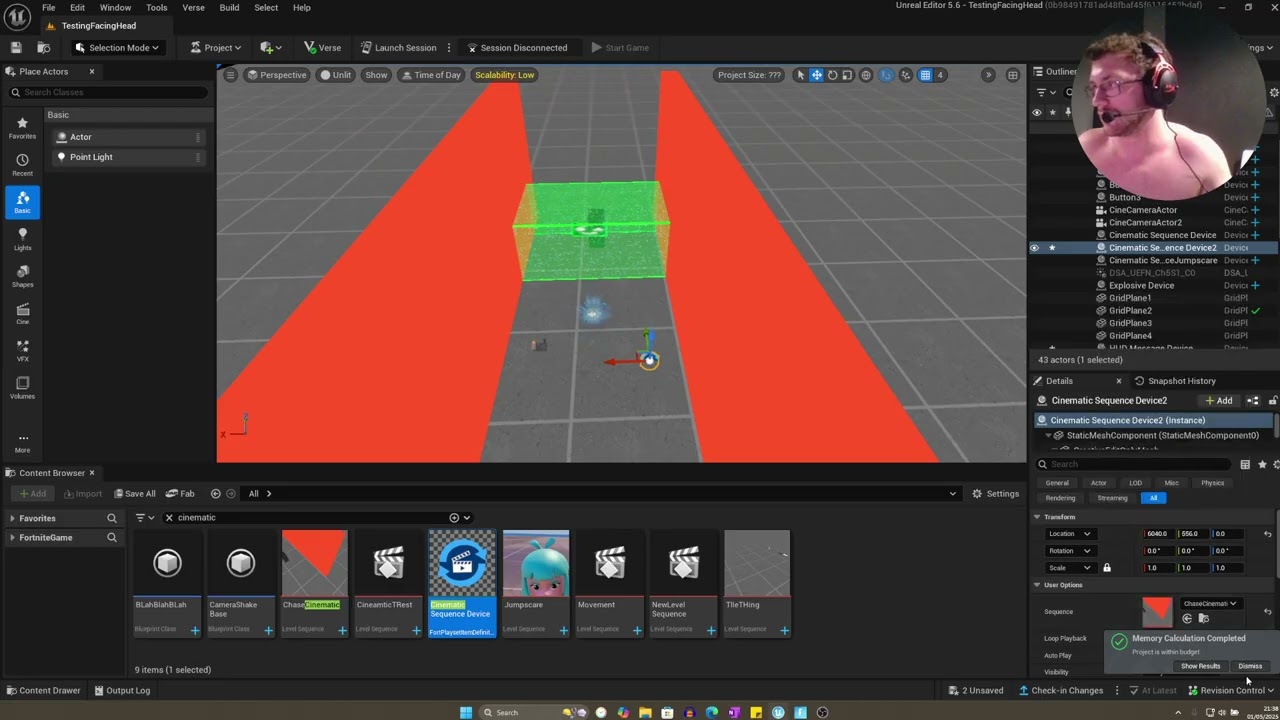Collapse the User Options section
The image size is (1280, 720).
pyautogui.click(x=1037, y=585)
